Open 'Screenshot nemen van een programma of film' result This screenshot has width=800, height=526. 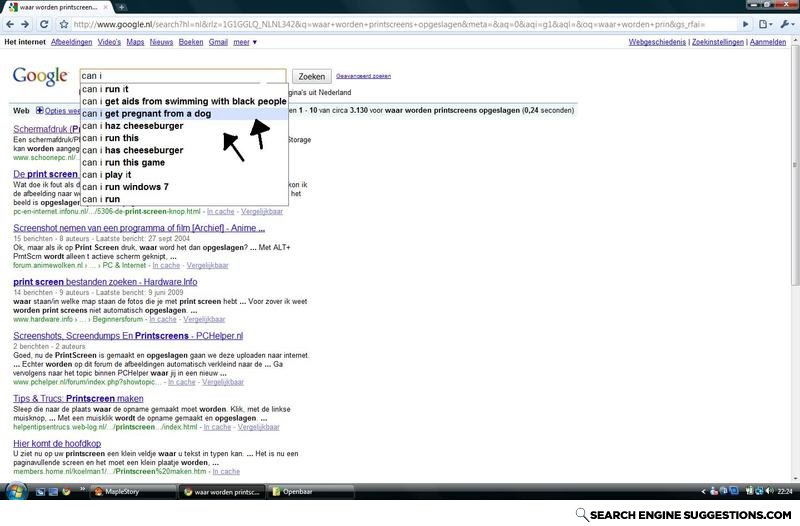point(139,228)
